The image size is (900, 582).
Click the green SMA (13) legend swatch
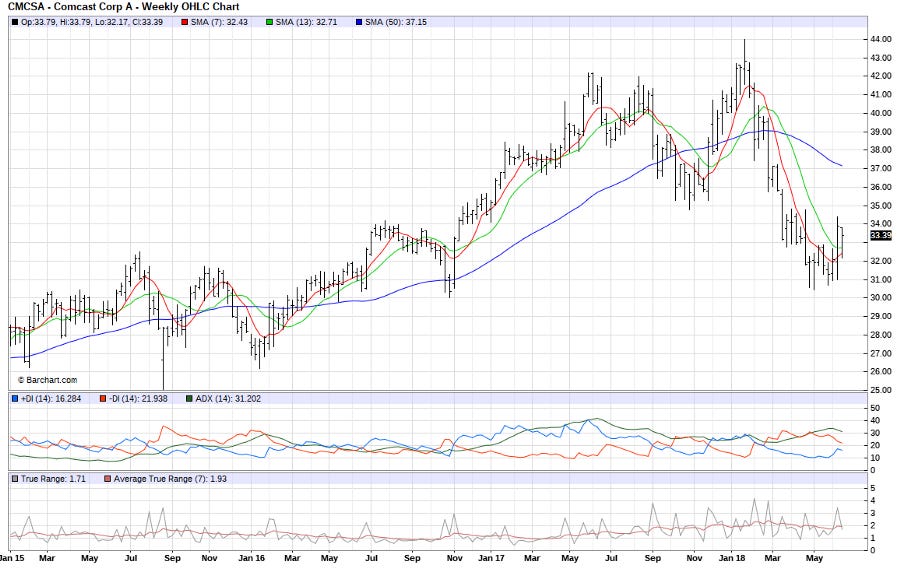point(269,22)
